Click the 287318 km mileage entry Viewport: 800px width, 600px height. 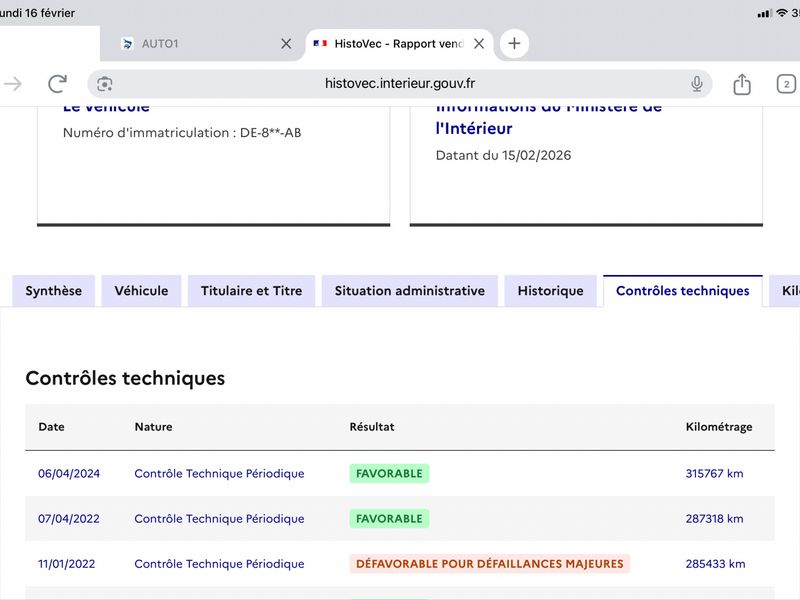[x=714, y=519]
